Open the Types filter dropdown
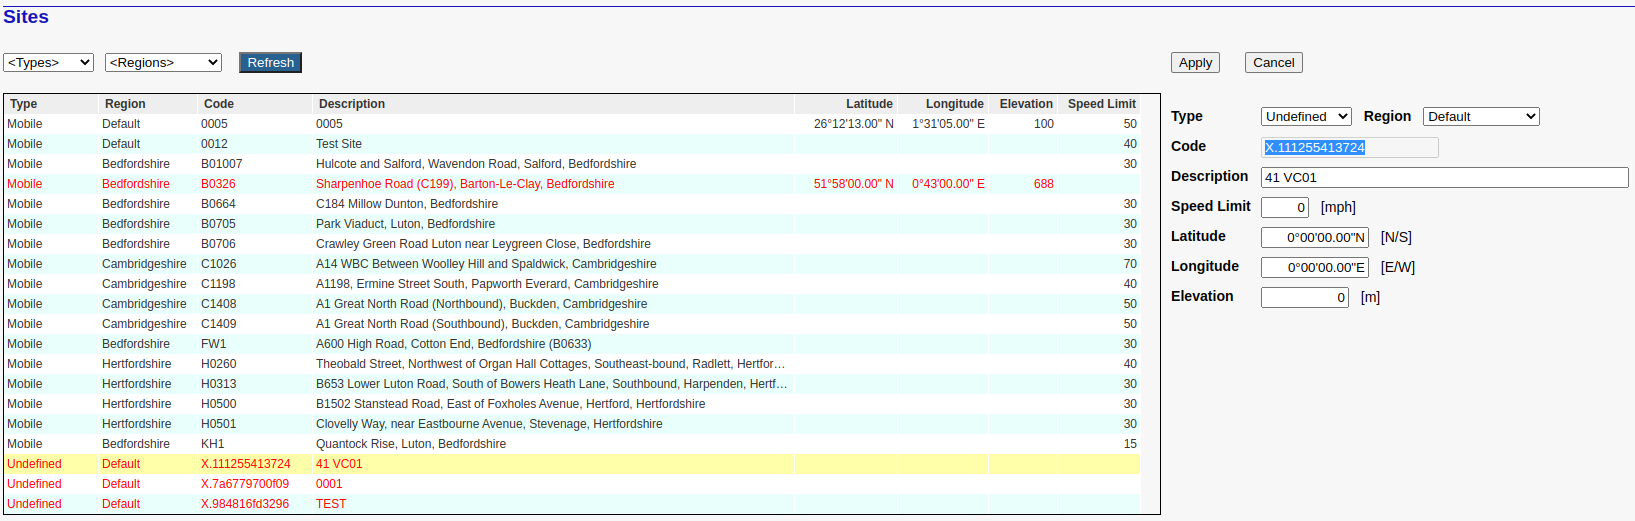This screenshot has width=1635, height=521. 48,63
